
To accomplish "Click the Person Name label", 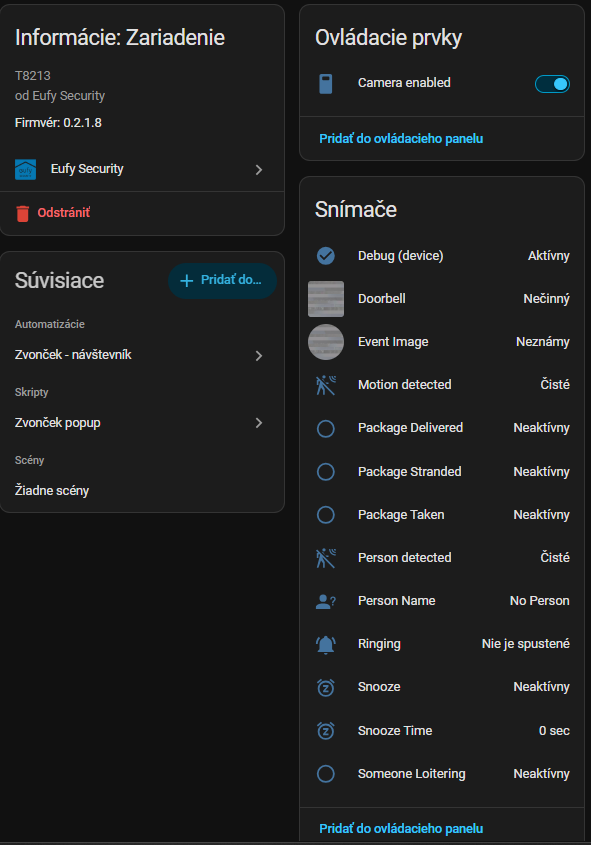I will point(397,601).
